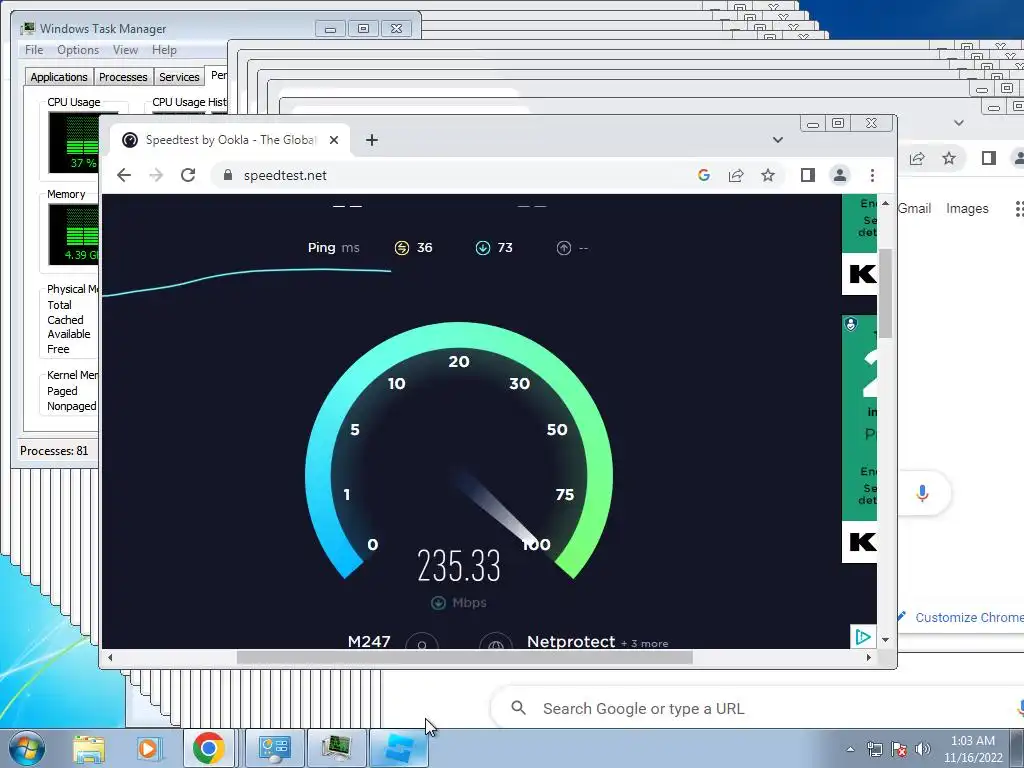Open Google icon in the Speedtest address bar
The height and width of the screenshot is (768, 1024).
(x=703, y=175)
